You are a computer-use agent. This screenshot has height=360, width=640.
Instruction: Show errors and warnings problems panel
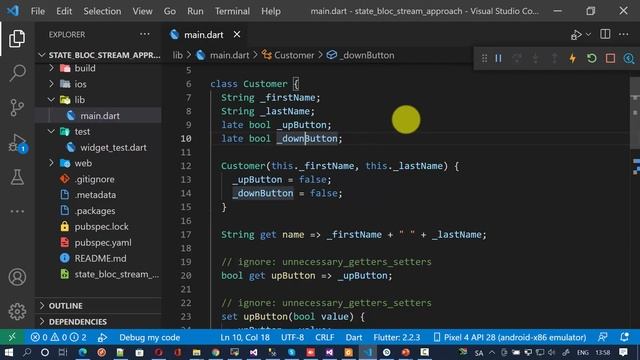58,338
